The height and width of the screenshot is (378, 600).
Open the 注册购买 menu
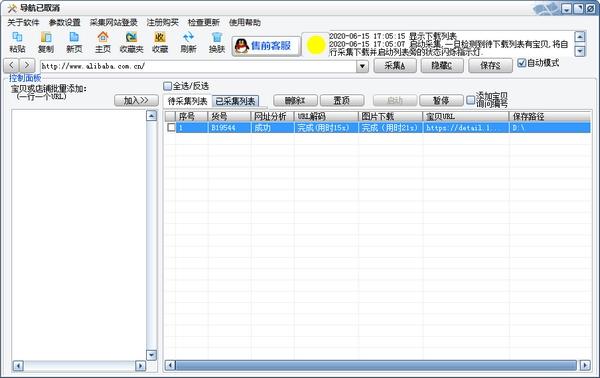163,23
